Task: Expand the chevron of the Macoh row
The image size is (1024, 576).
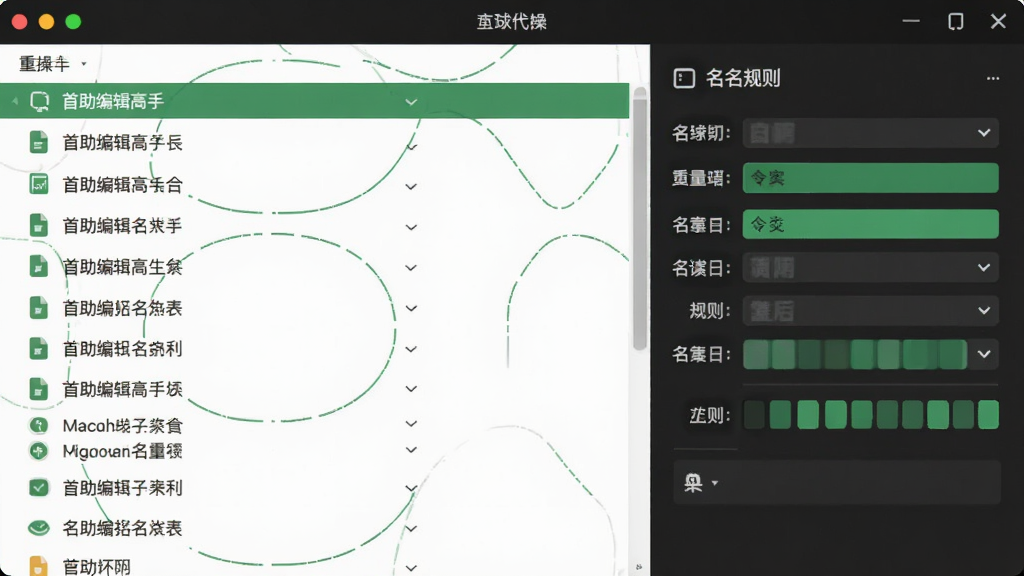Action: point(411,424)
